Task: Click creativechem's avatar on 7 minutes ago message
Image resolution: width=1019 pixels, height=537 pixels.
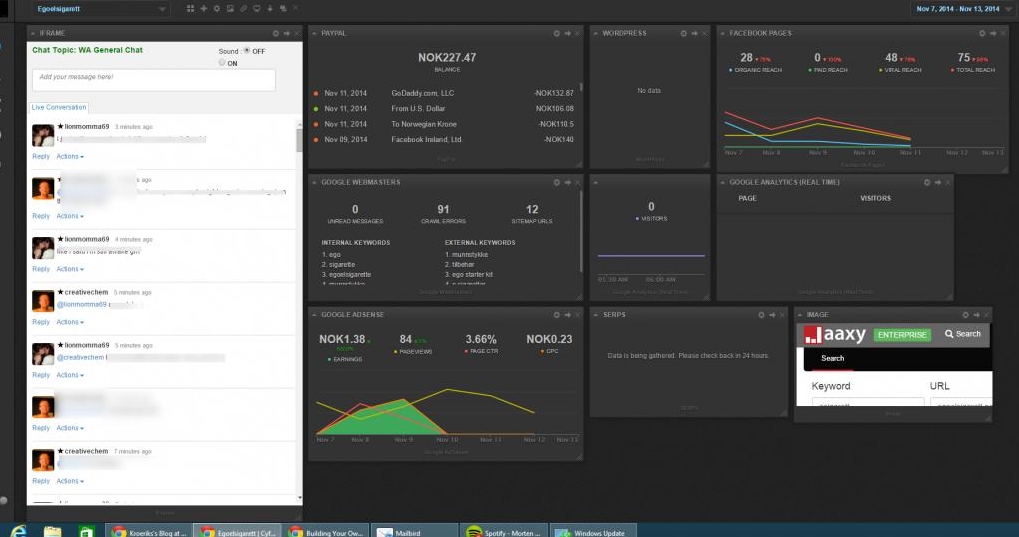Action: (43, 460)
